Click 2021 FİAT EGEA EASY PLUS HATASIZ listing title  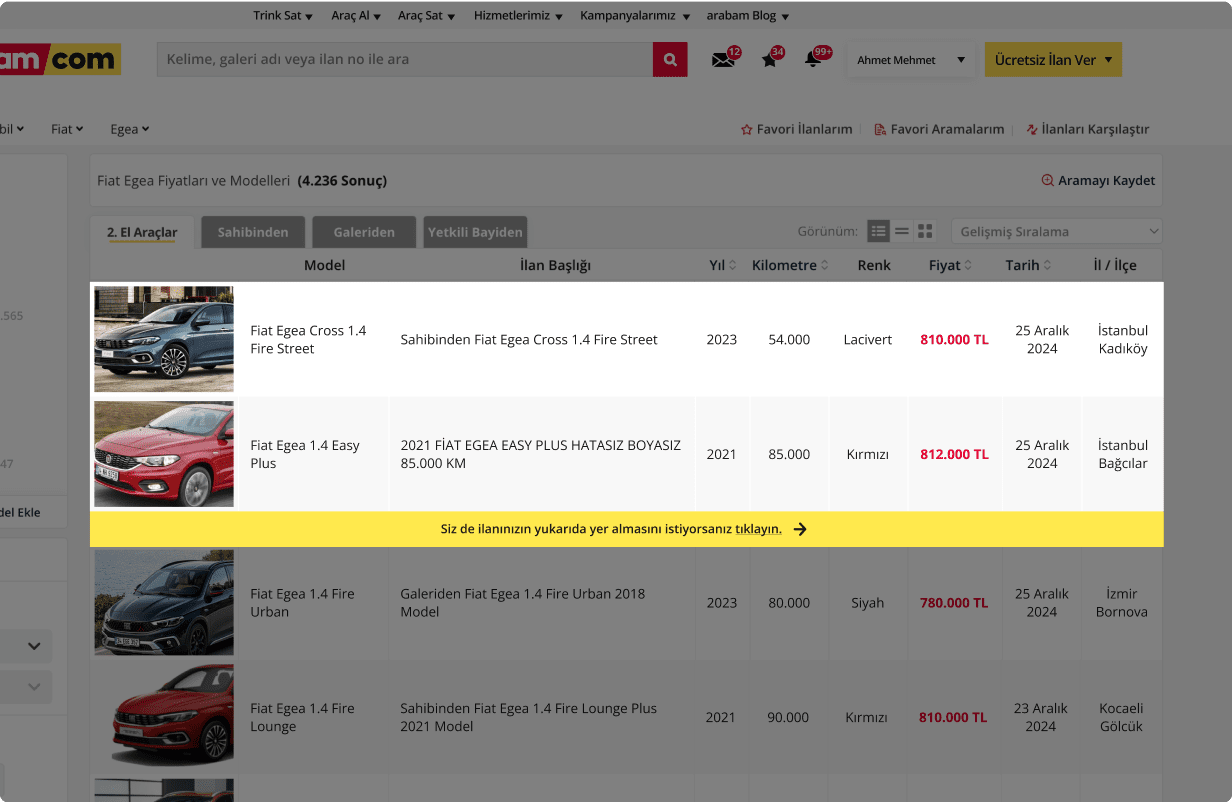point(540,454)
